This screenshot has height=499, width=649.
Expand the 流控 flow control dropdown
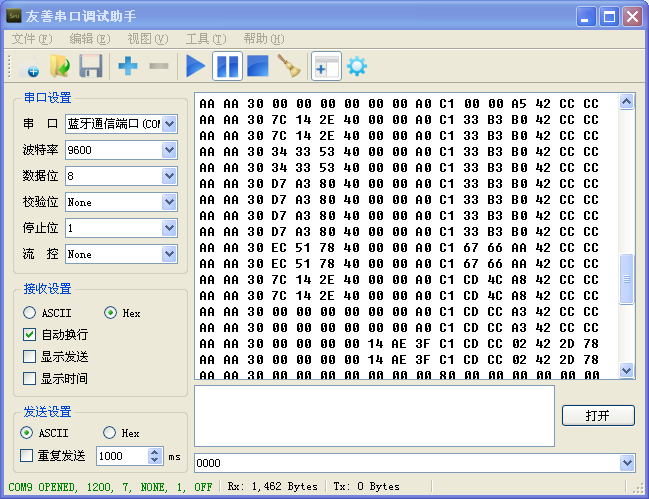169,254
